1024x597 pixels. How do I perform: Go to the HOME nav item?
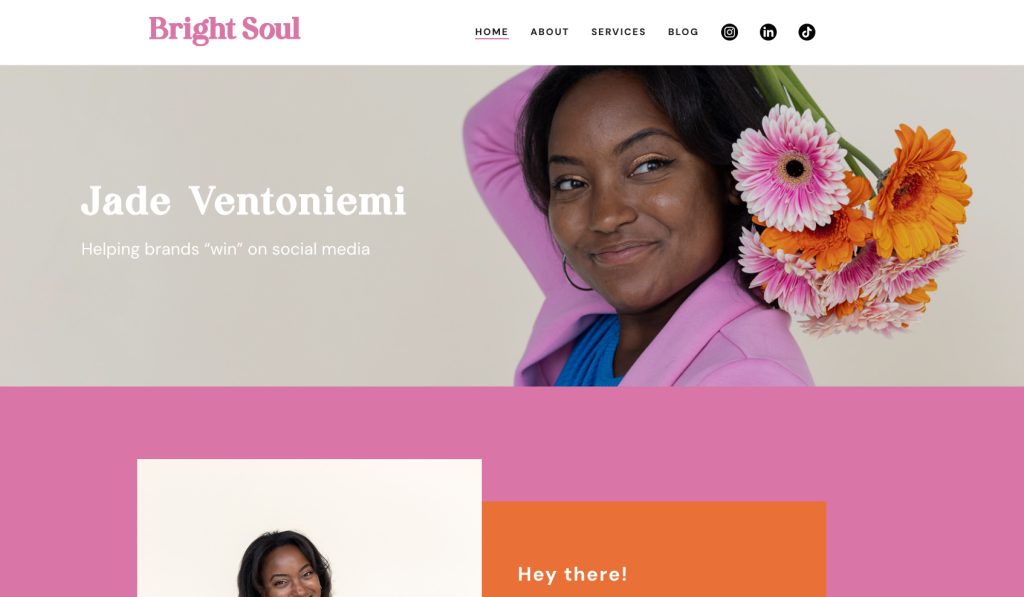tap(492, 32)
